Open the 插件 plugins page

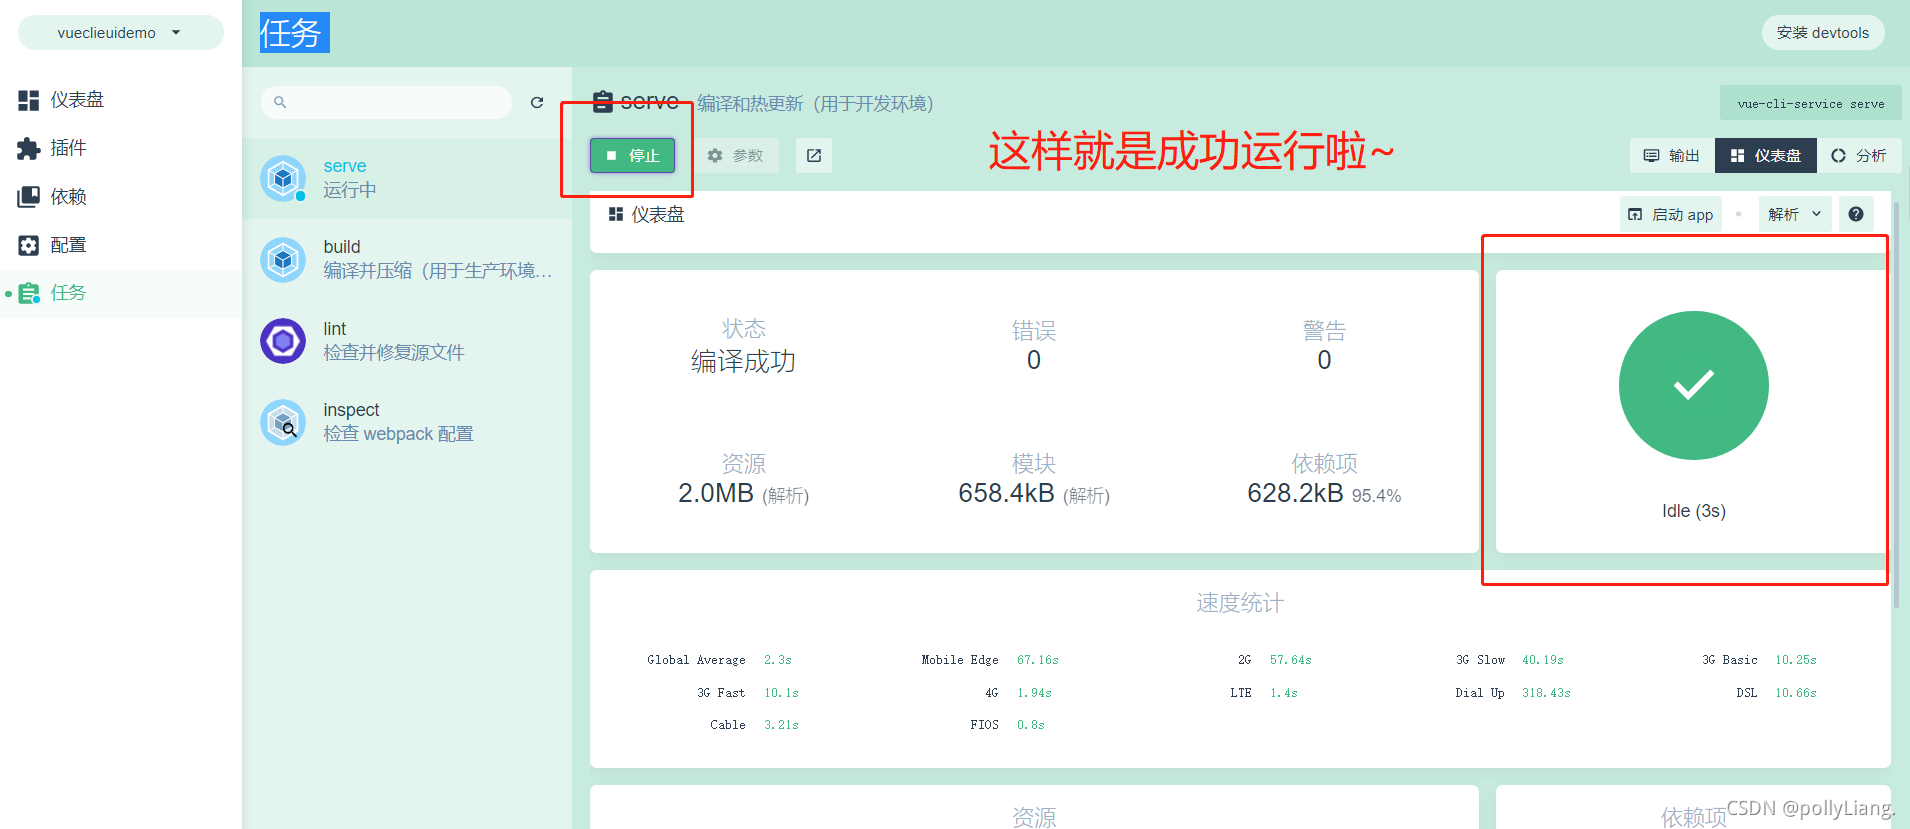120,148
